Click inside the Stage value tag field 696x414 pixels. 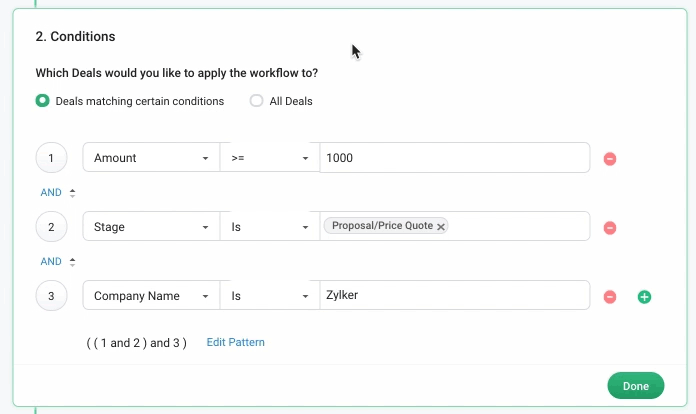click(x=518, y=227)
